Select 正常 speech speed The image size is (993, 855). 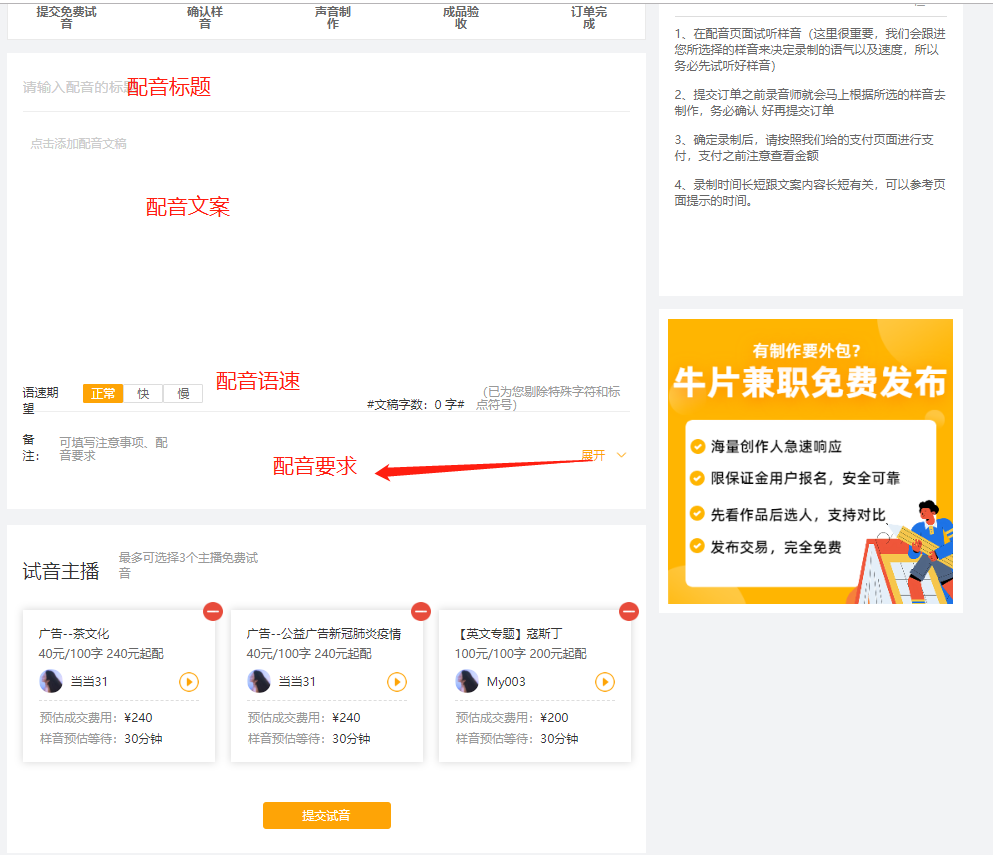[x=102, y=393]
